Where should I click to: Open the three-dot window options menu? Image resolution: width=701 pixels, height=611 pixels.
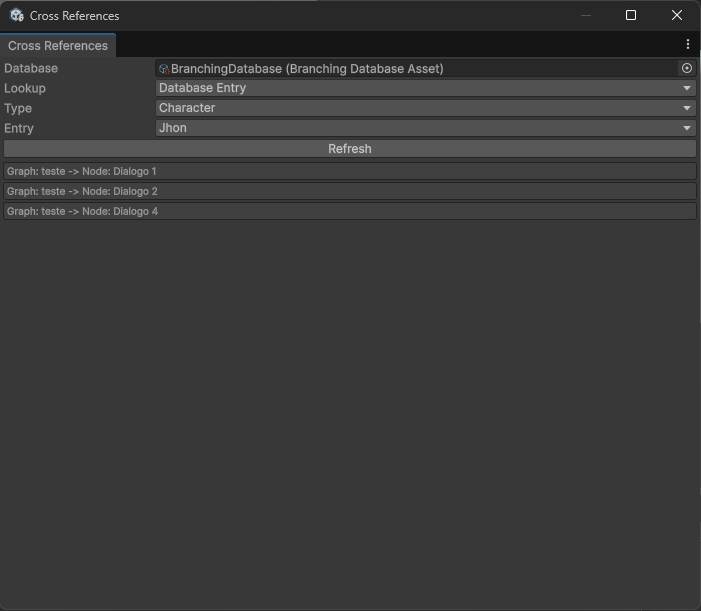click(688, 44)
